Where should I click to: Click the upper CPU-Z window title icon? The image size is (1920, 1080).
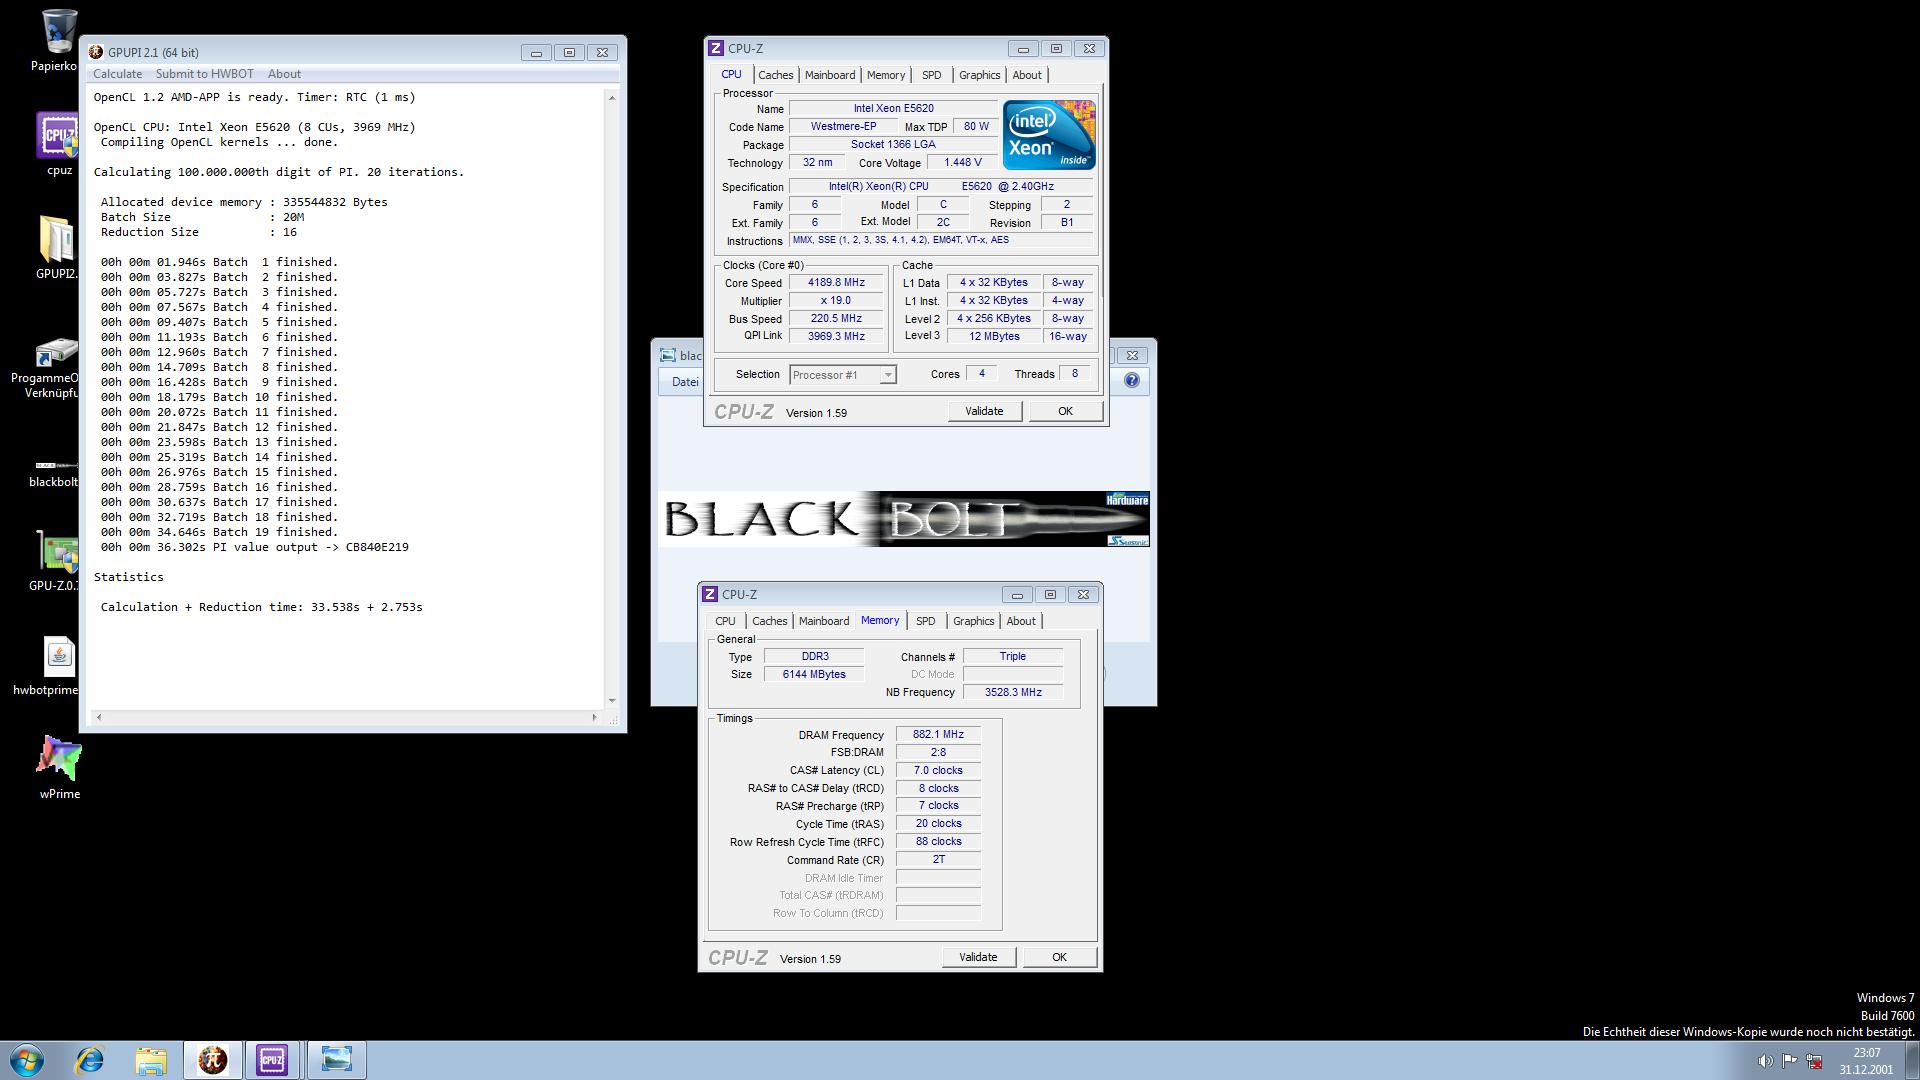(716, 48)
